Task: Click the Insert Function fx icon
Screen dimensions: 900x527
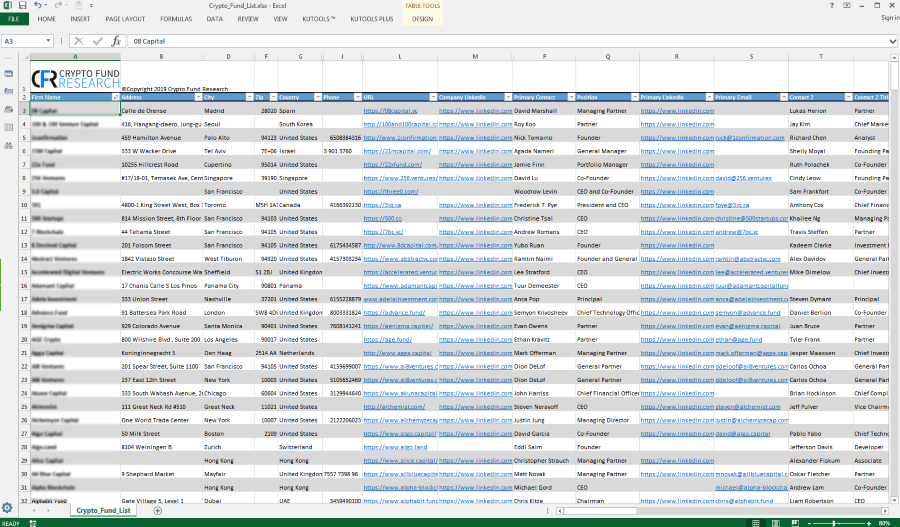Action: 116,41
